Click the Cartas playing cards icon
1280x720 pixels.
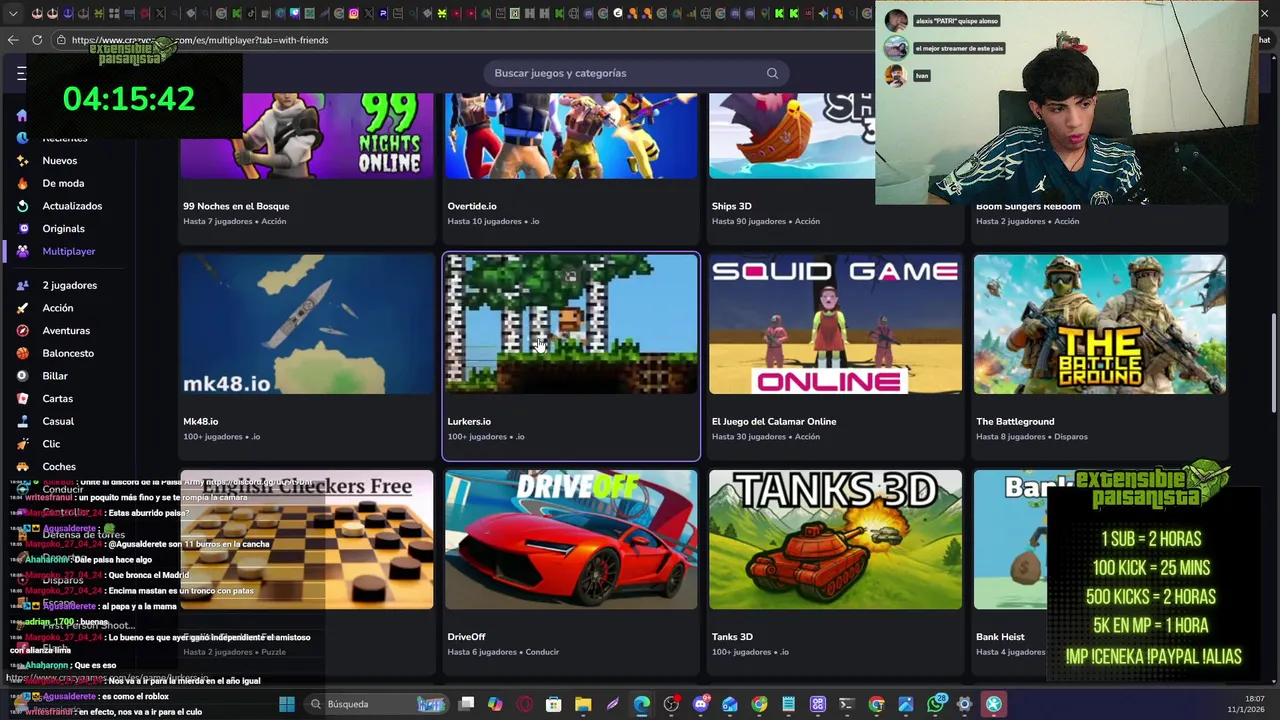pos(22,398)
